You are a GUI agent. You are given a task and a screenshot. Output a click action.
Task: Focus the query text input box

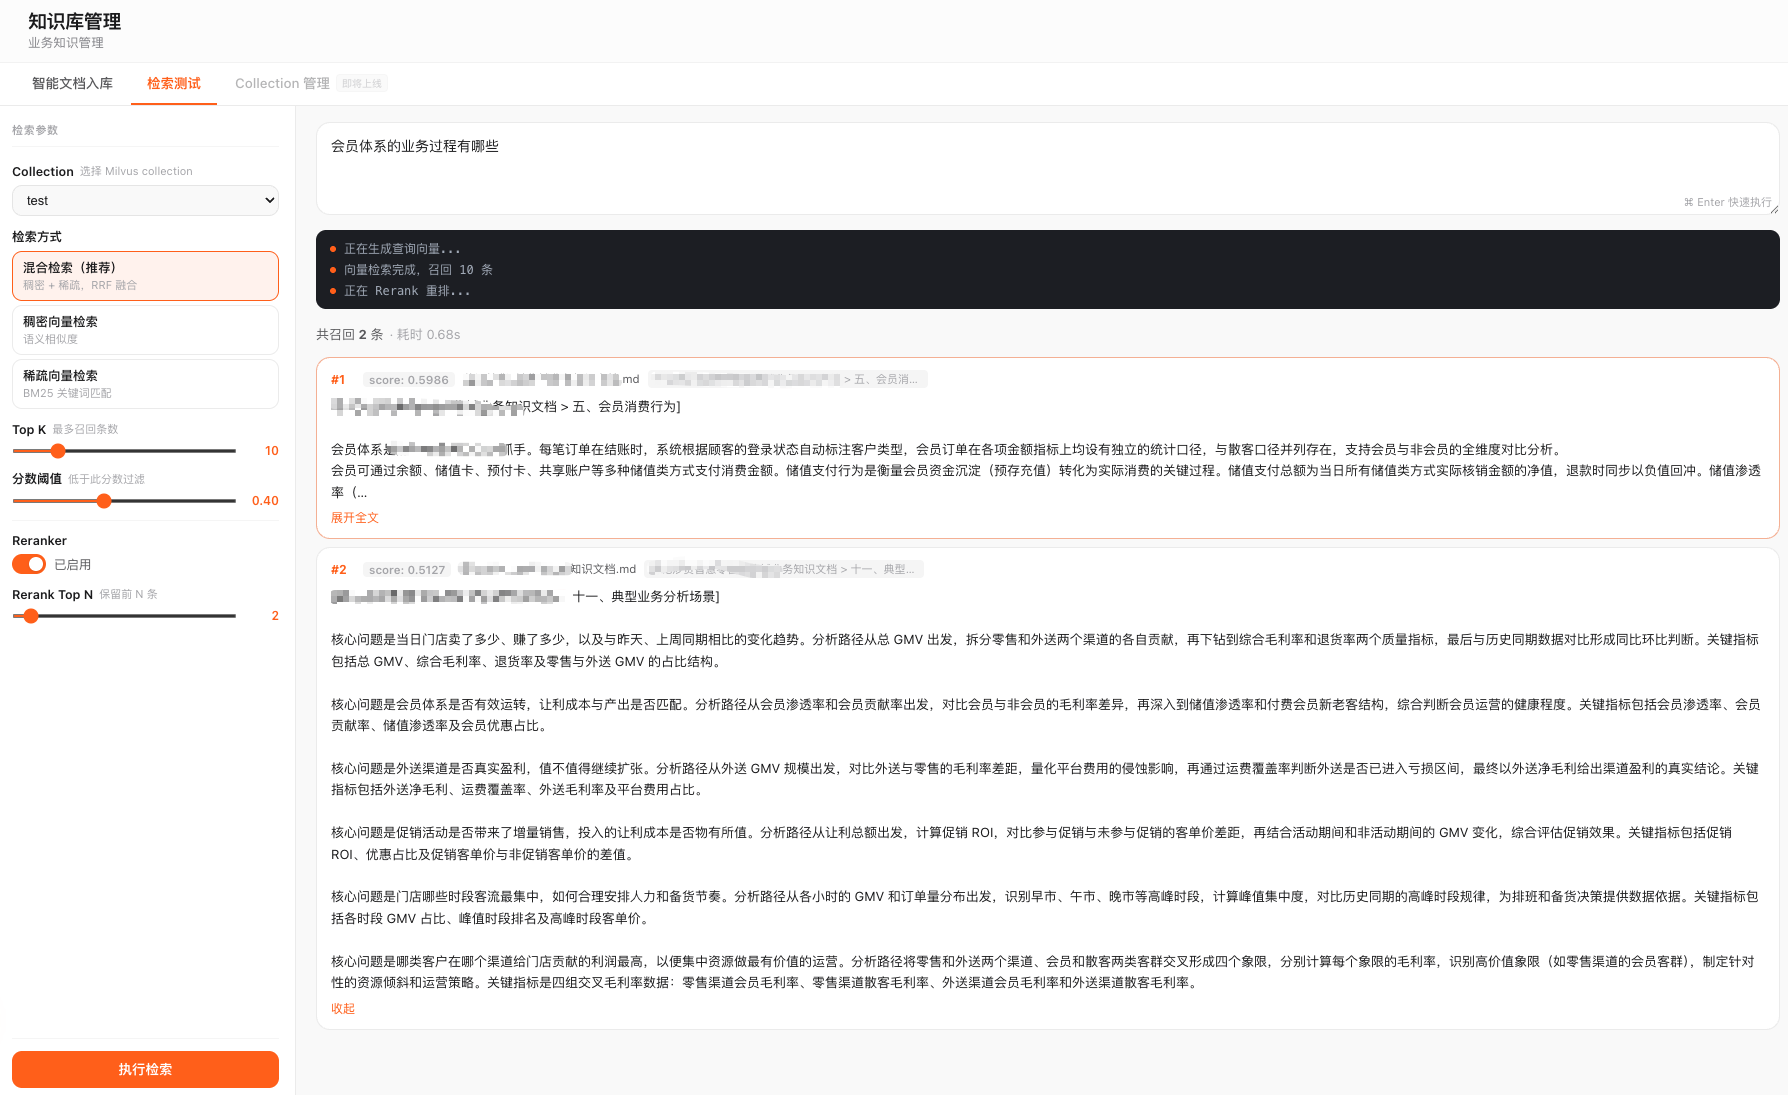(x=1047, y=168)
